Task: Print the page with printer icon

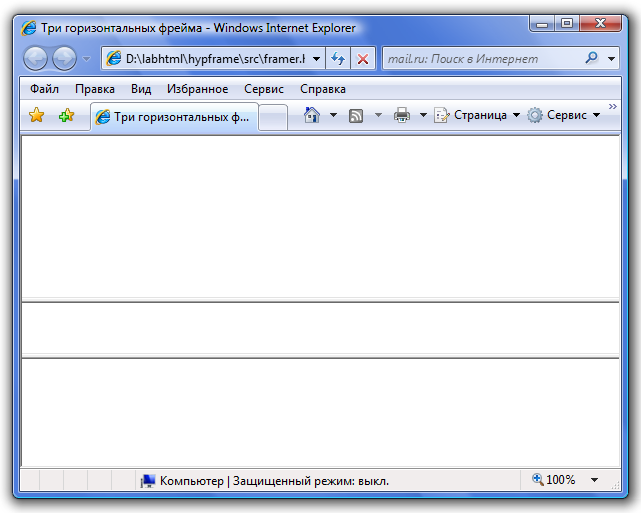Action: tap(402, 115)
